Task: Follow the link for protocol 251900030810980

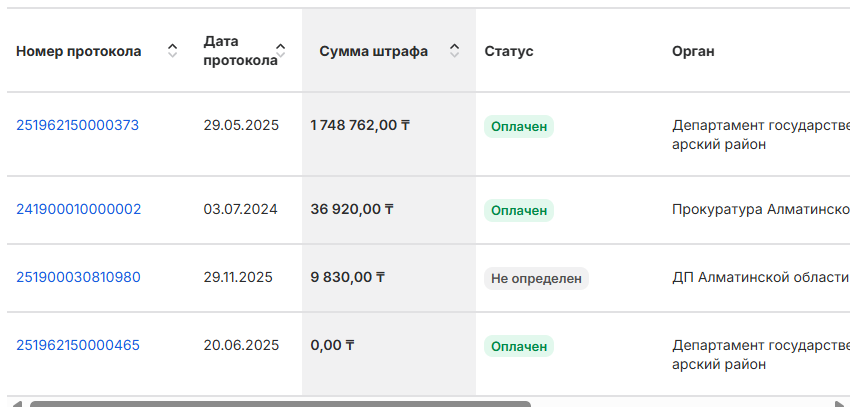Action: pyautogui.click(x=78, y=277)
